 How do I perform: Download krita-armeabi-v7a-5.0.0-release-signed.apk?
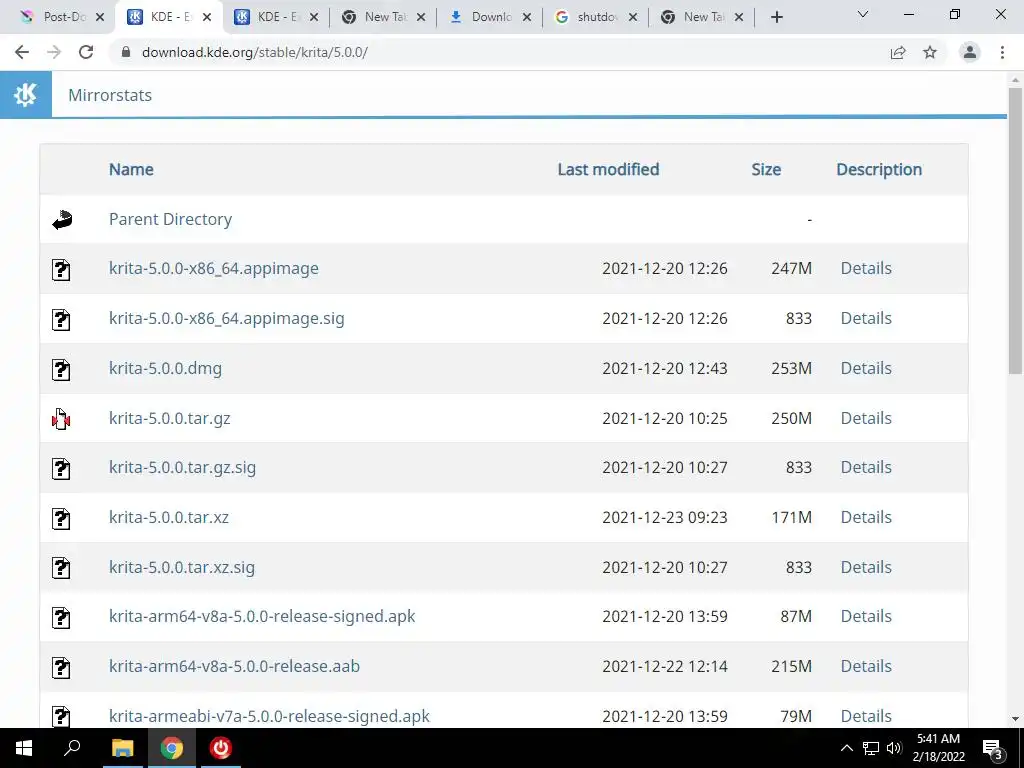(269, 716)
